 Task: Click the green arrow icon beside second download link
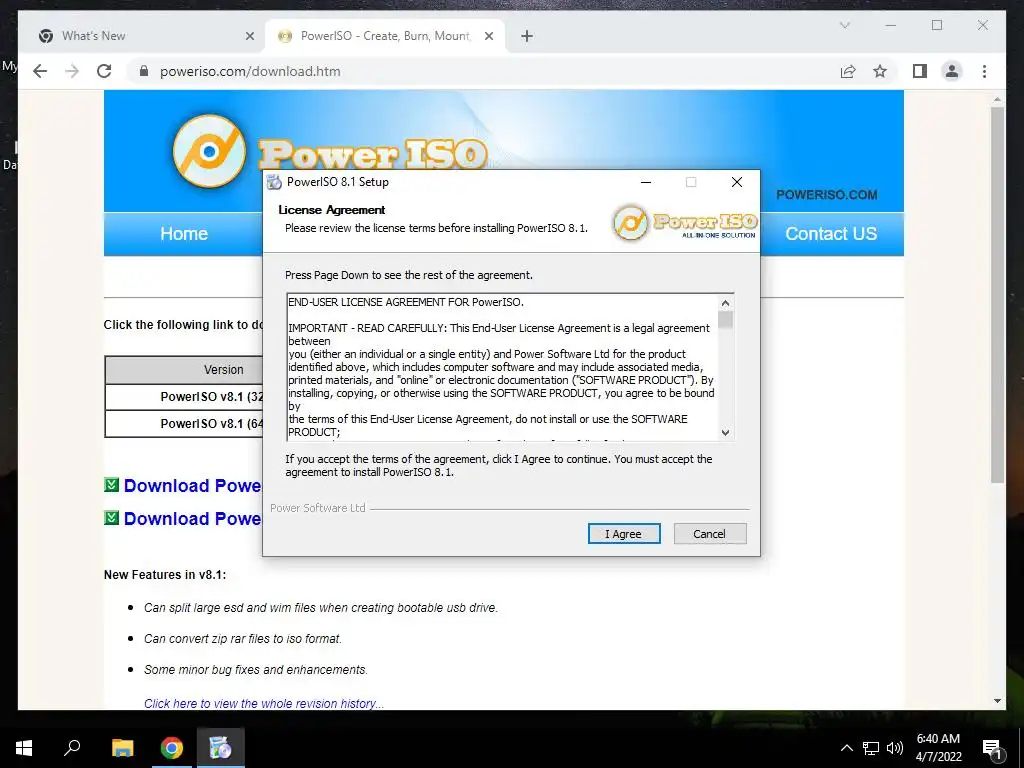[x=112, y=517]
